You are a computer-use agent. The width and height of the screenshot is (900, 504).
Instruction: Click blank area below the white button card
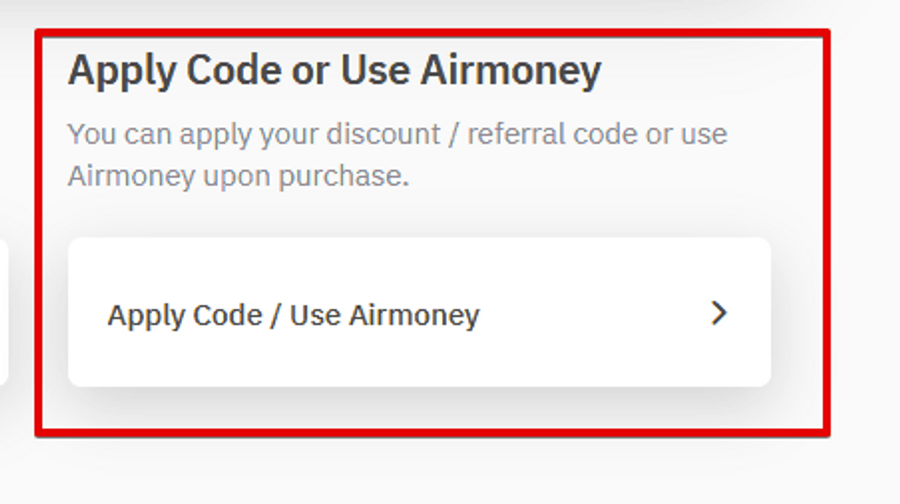click(420, 410)
